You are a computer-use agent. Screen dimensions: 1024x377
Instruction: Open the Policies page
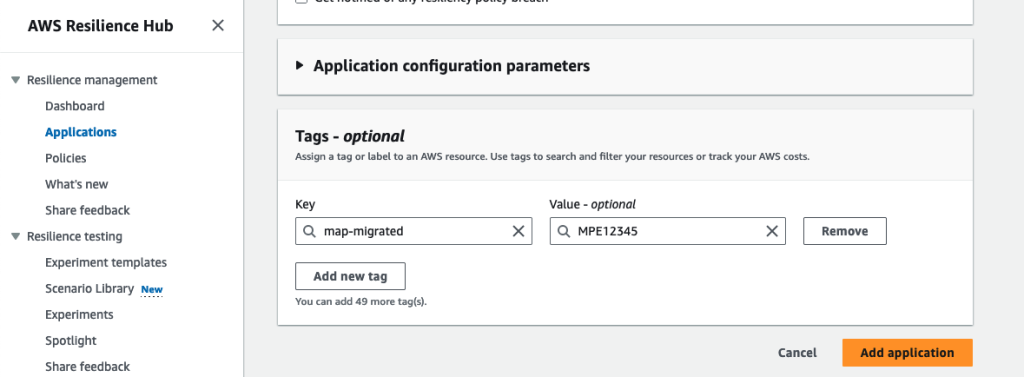(65, 158)
